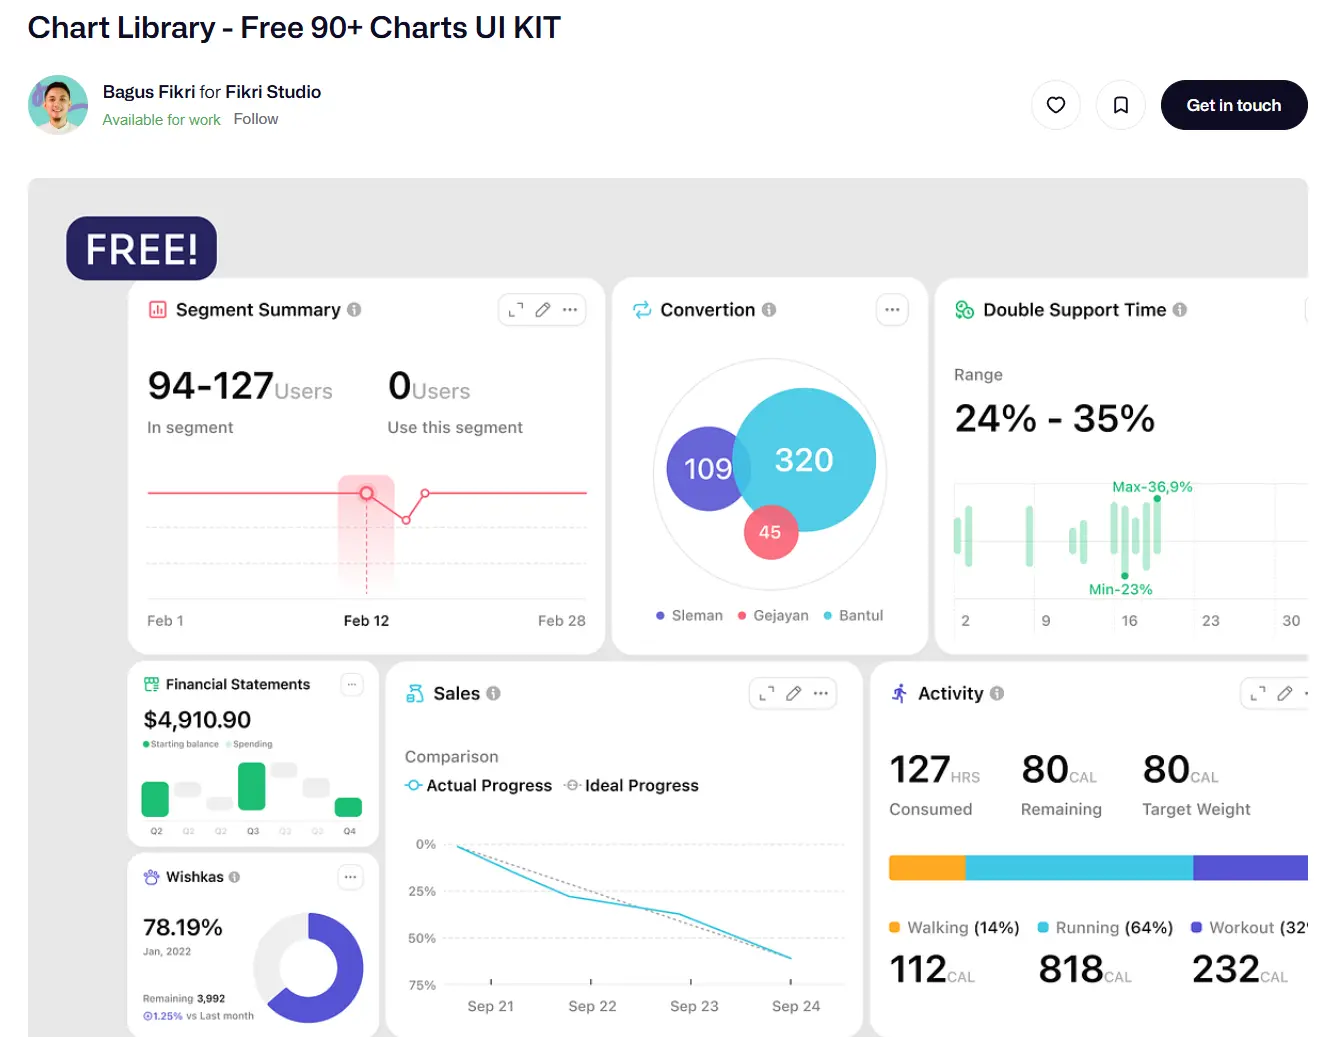This screenshot has height=1037, width=1329.
Task: Click the Available for work link
Action: tap(162, 120)
